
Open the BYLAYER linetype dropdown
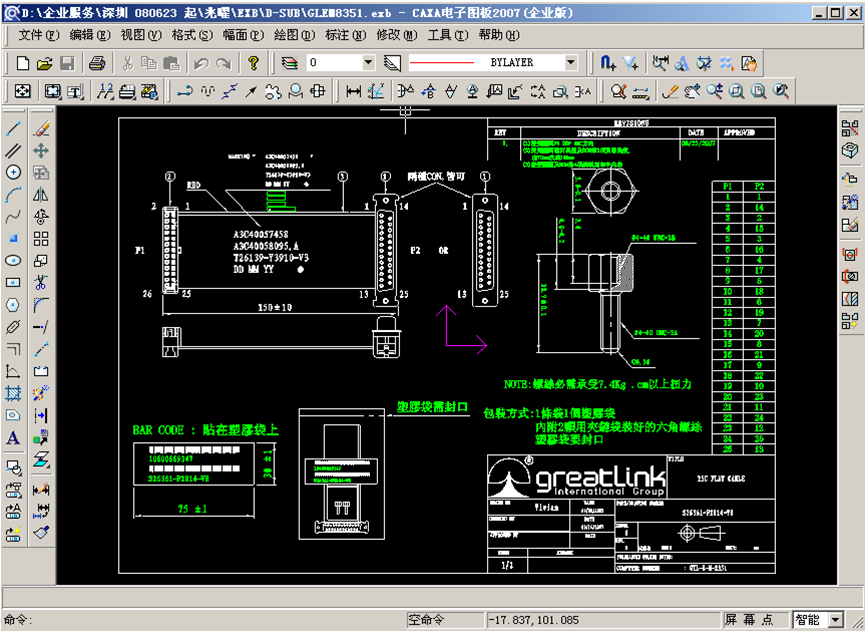coord(571,62)
